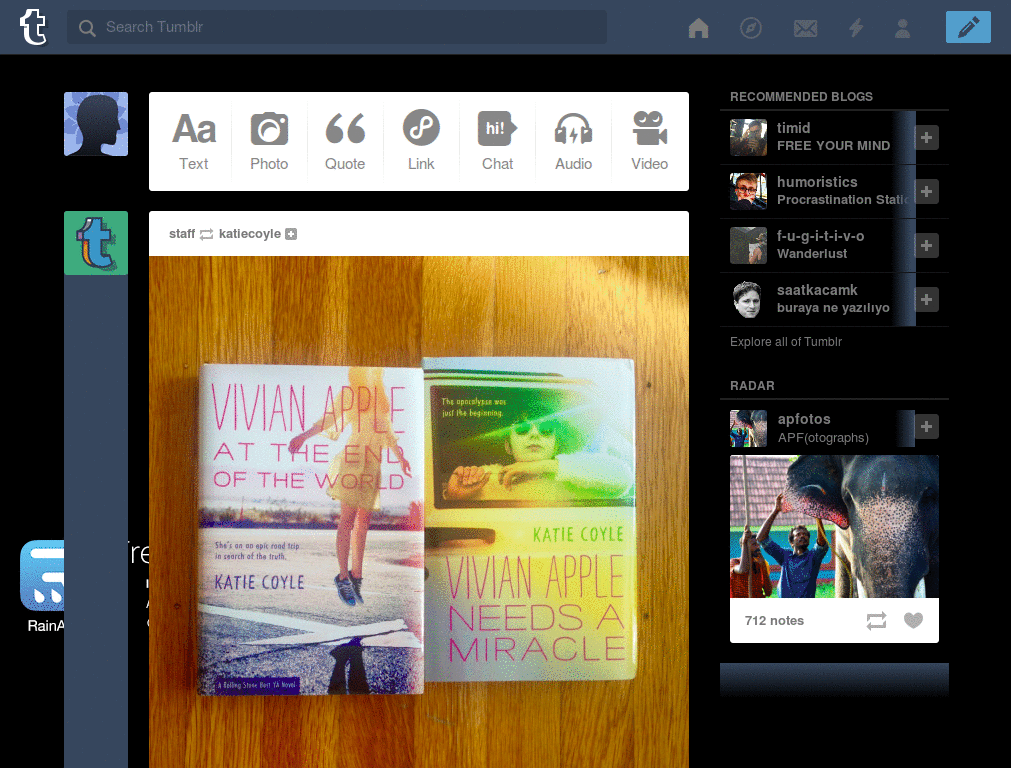
Task: Create a new Link post
Action: (x=421, y=141)
